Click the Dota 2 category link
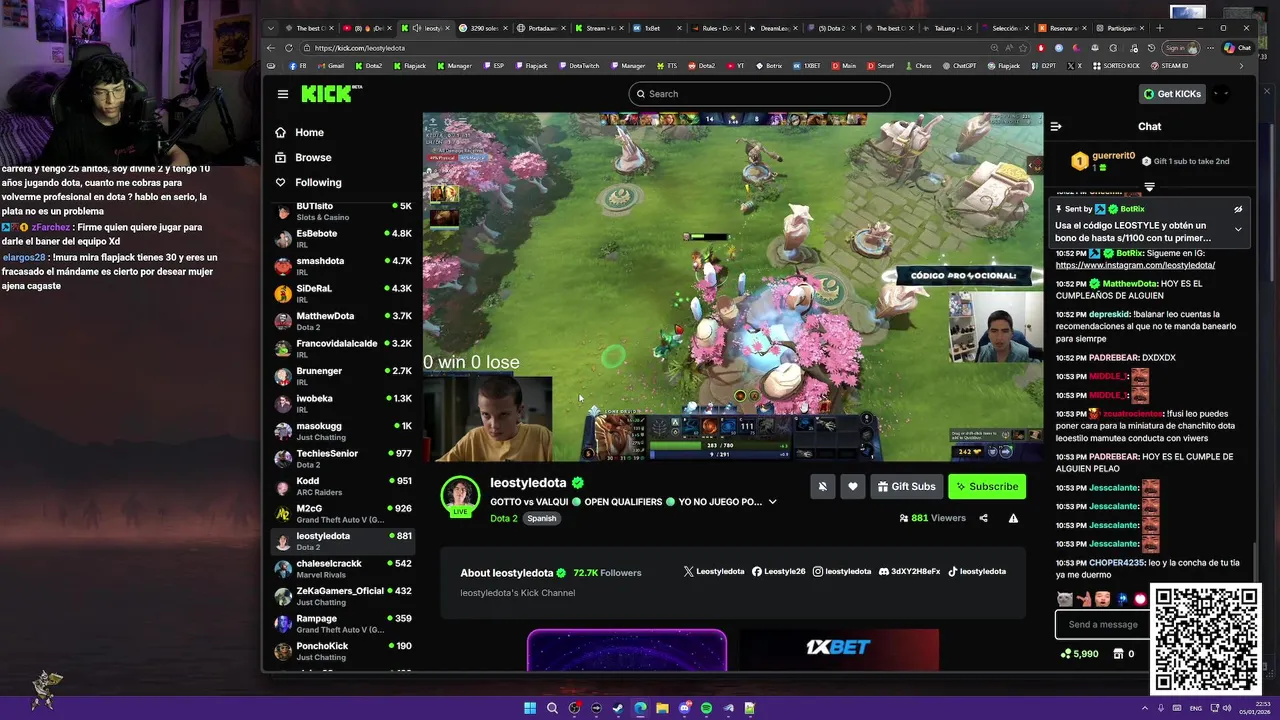This screenshot has width=1280, height=720. (504, 518)
